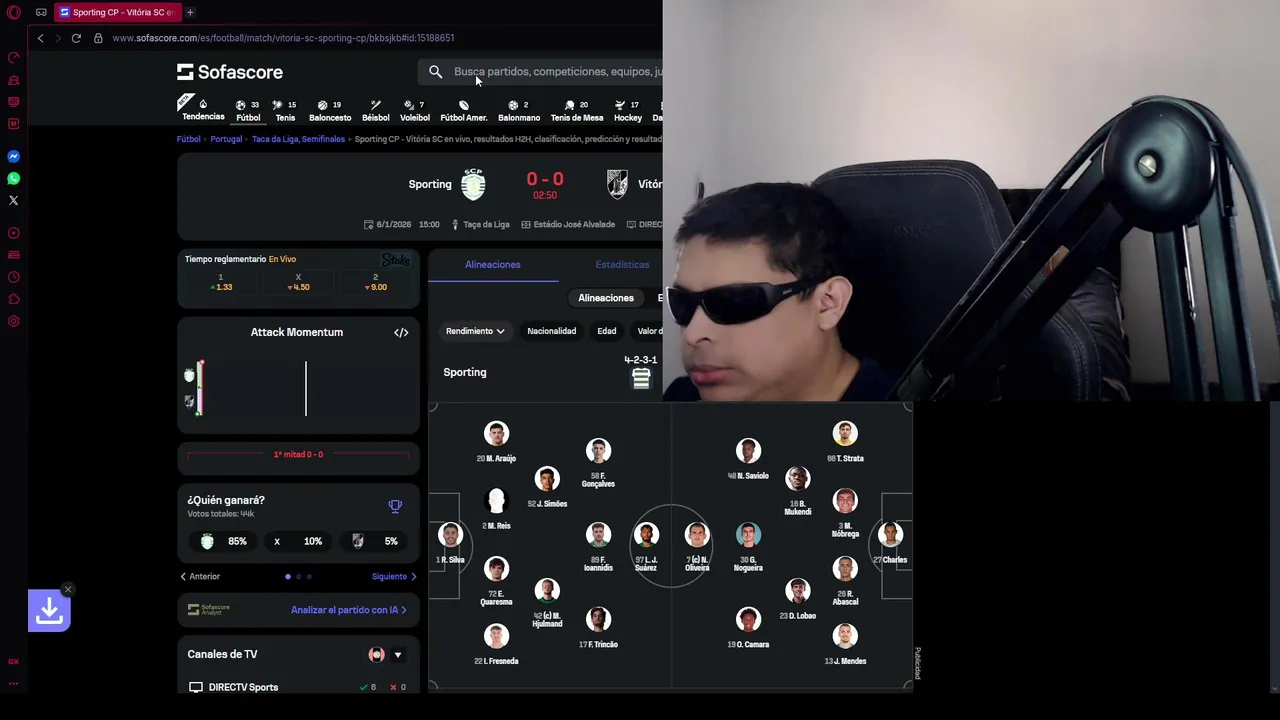The width and height of the screenshot is (1280, 720).
Task: Expand the Rendimiento dropdown
Action: click(x=475, y=331)
